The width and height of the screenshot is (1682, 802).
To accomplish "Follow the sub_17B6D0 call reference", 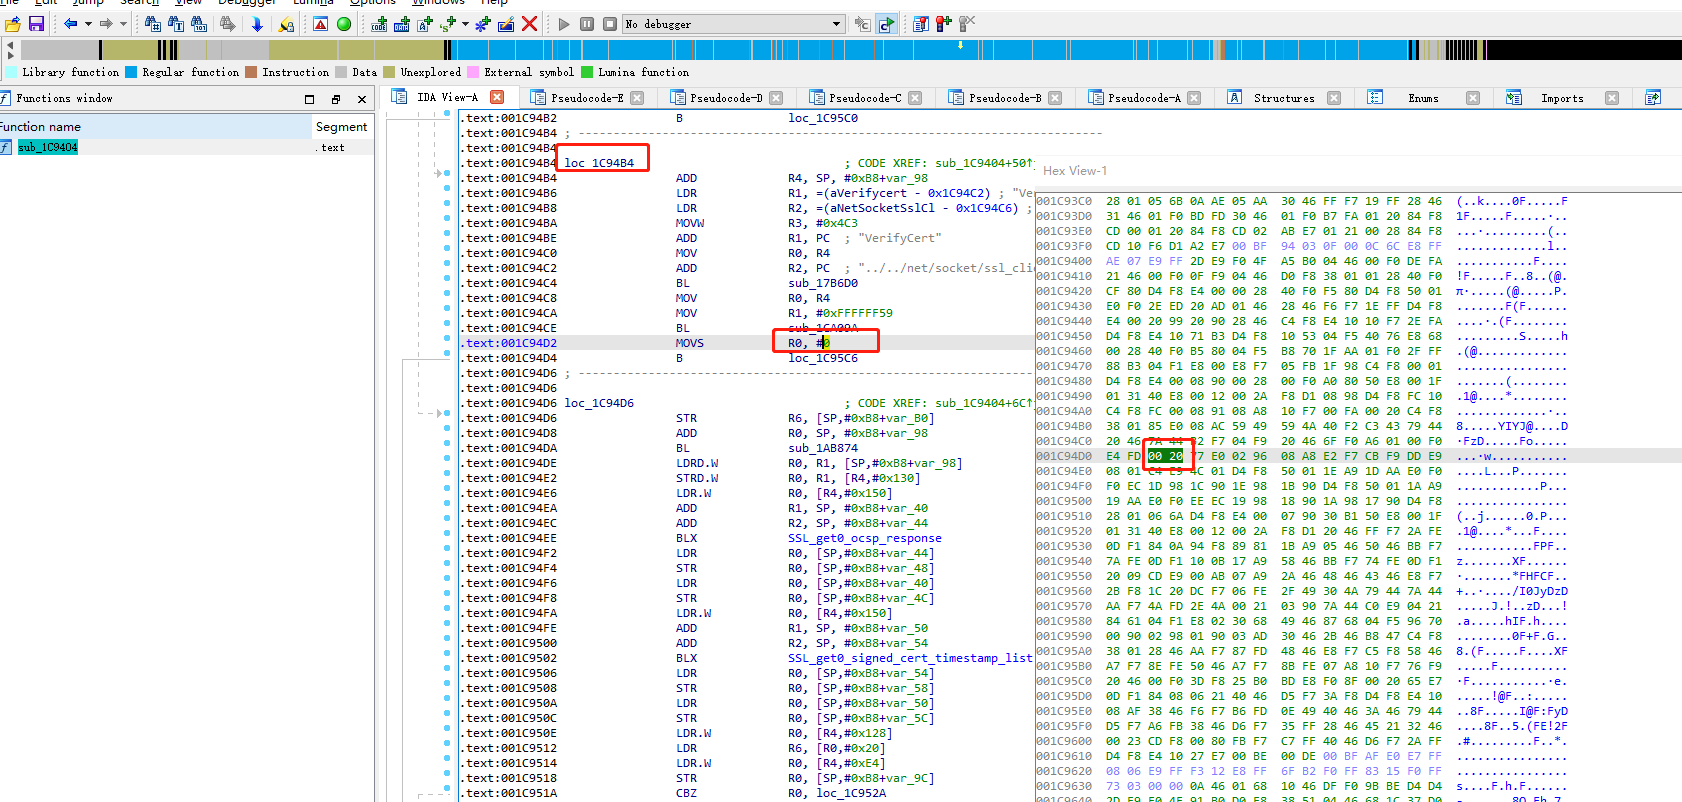I will [x=823, y=283].
